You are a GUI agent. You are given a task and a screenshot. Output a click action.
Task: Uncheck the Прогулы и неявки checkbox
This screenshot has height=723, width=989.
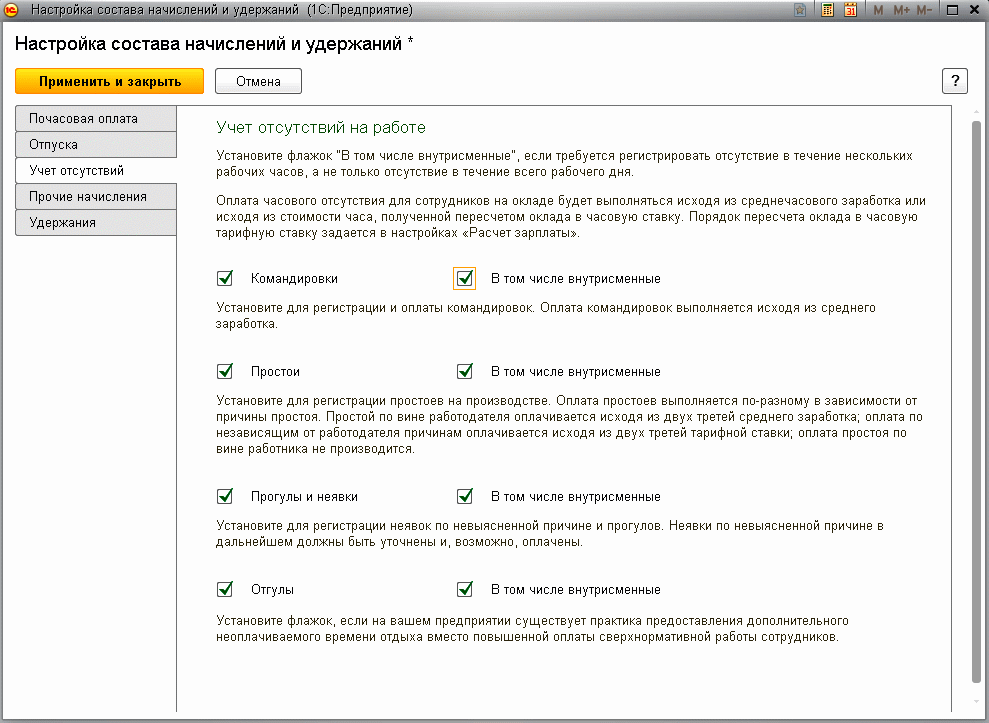coord(225,496)
